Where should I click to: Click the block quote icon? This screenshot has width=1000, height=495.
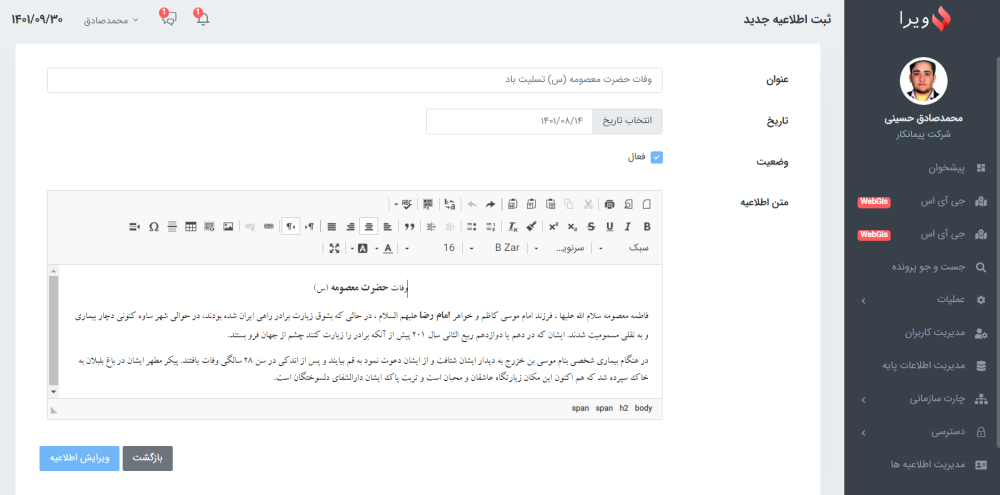[x=409, y=226]
